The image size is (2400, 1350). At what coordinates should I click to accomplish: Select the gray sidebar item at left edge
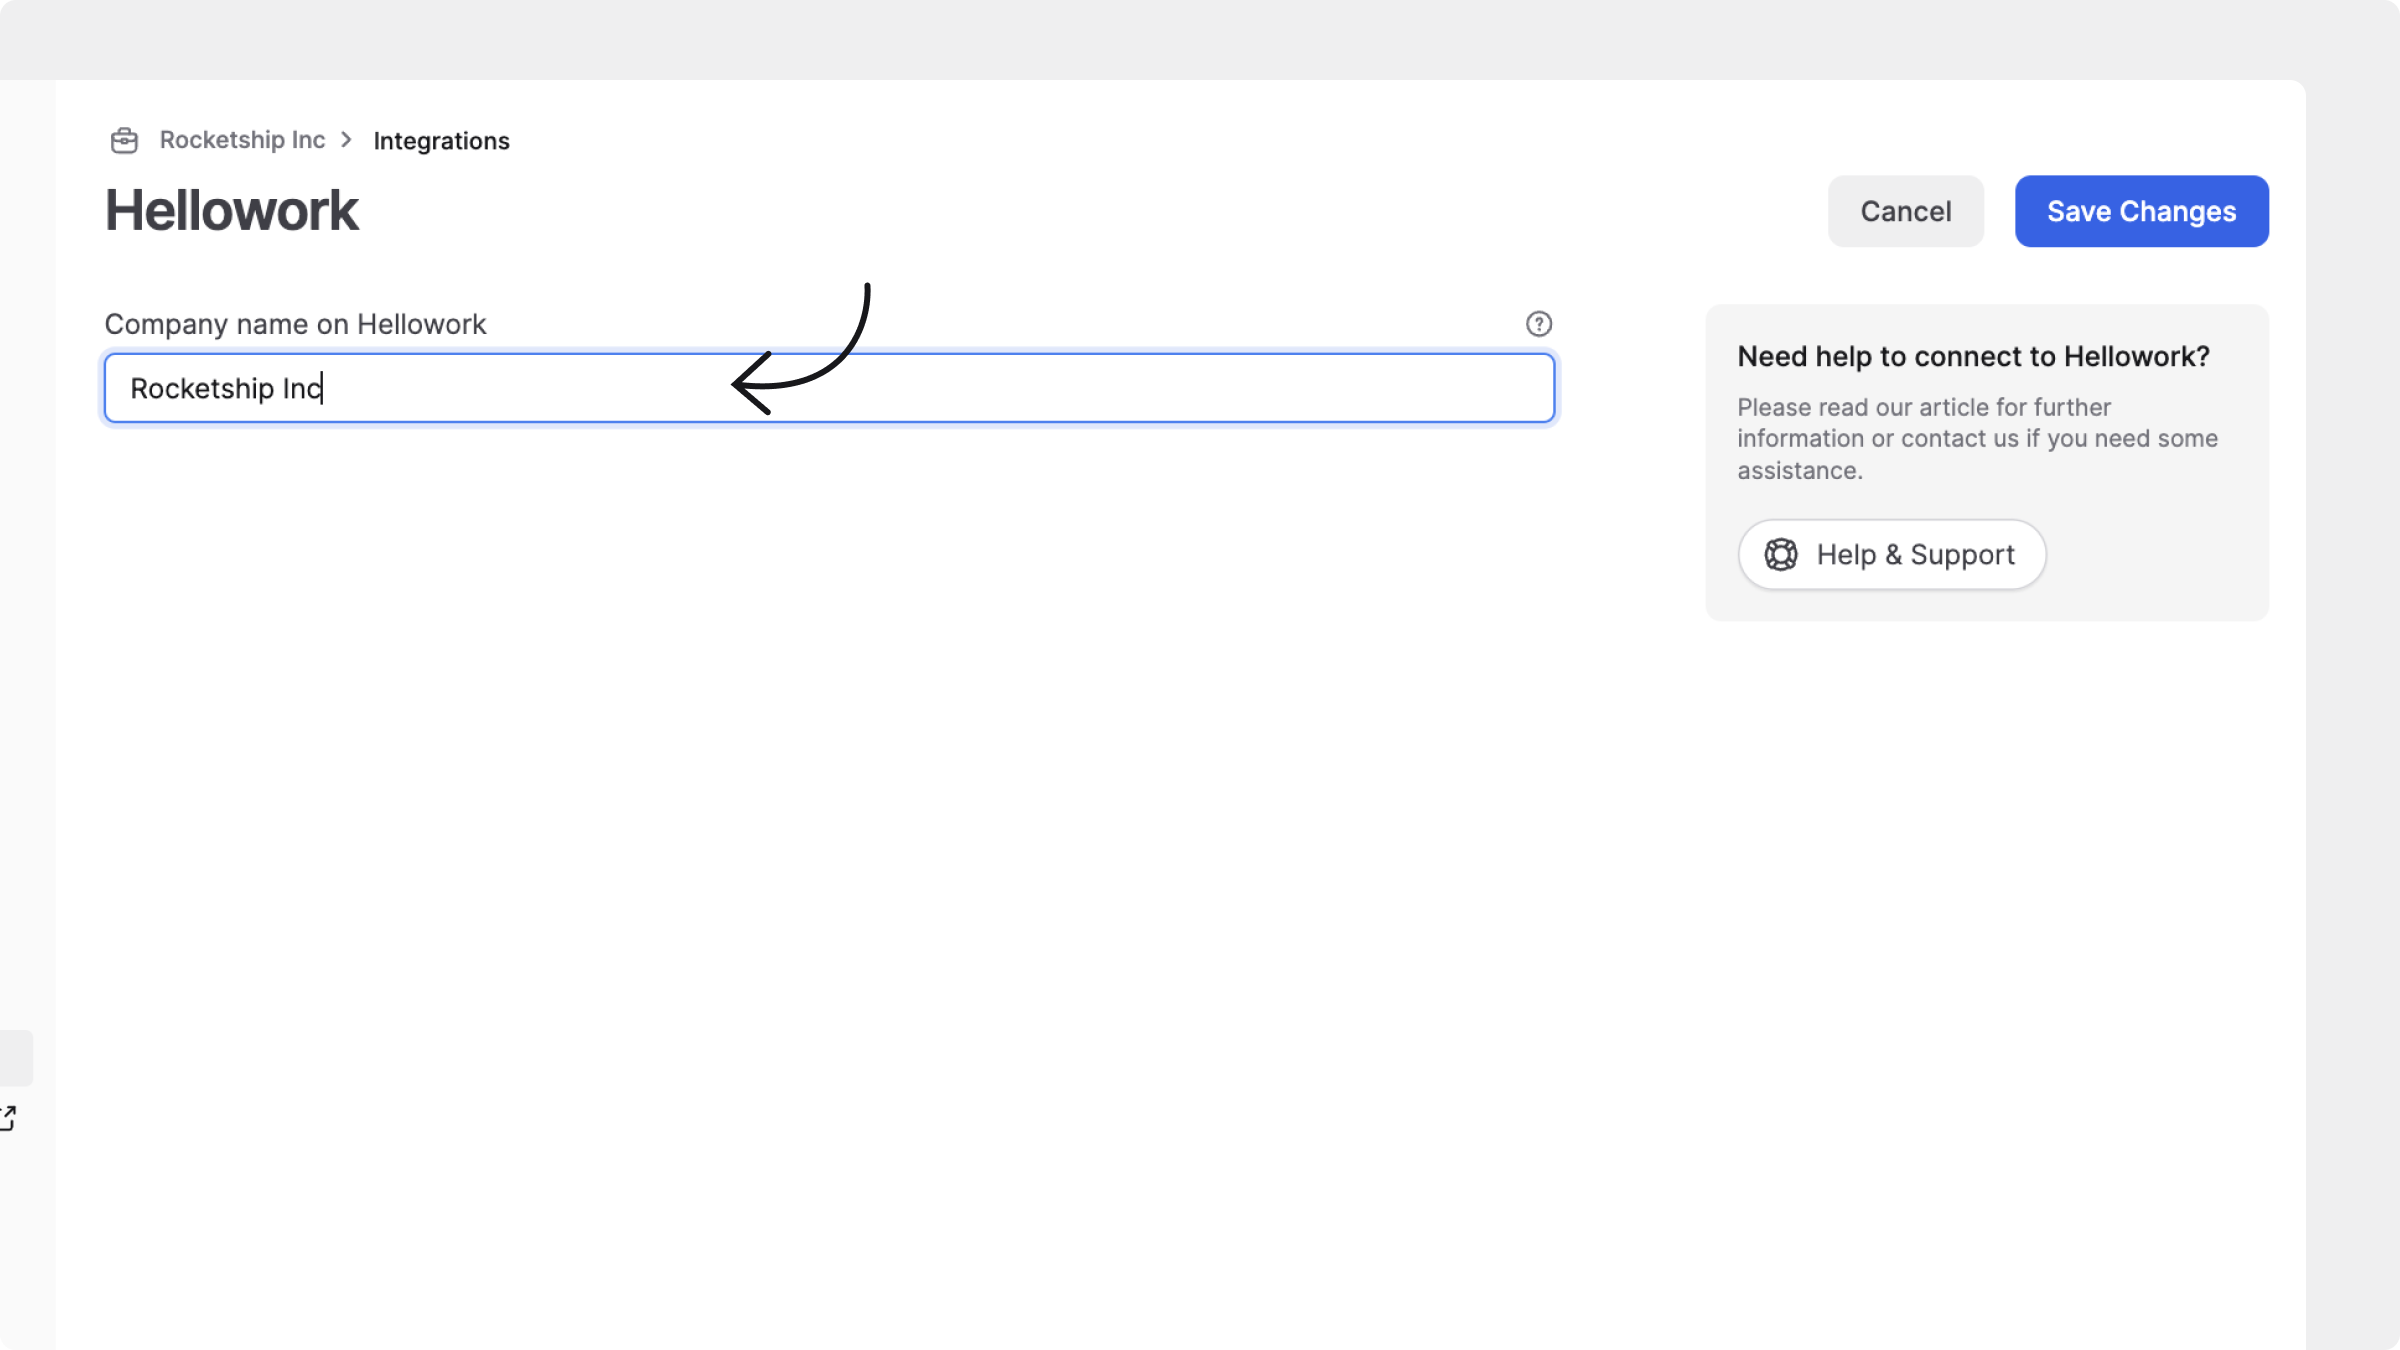[x=15, y=1058]
